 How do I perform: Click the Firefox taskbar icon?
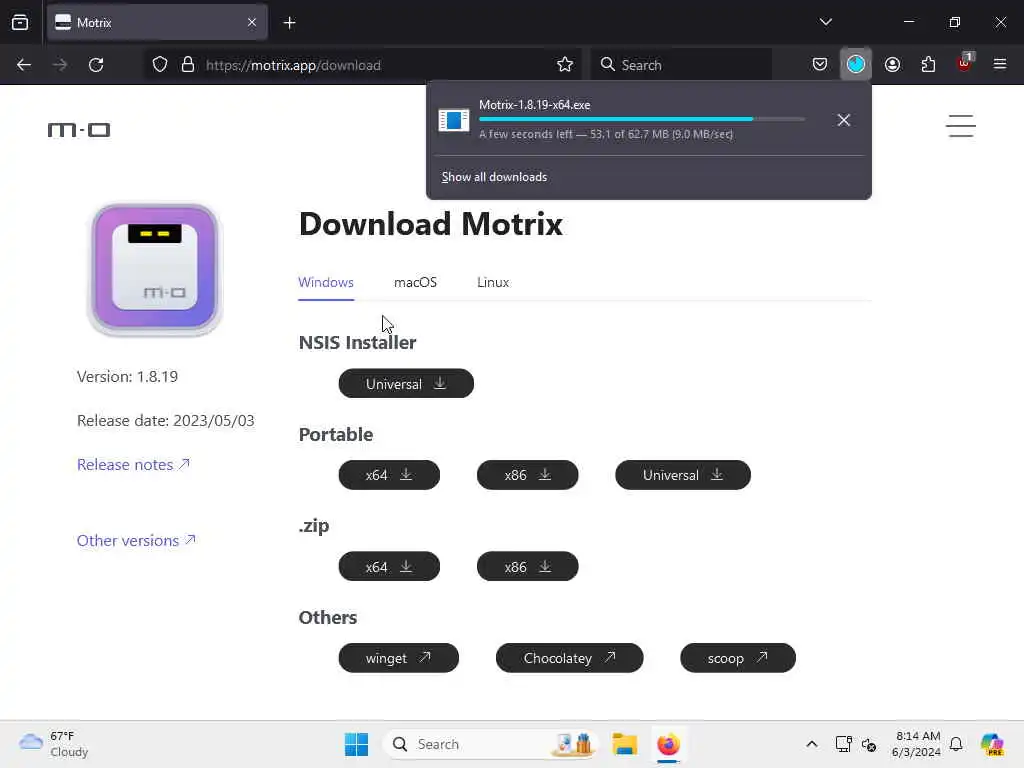tap(668, 744)
